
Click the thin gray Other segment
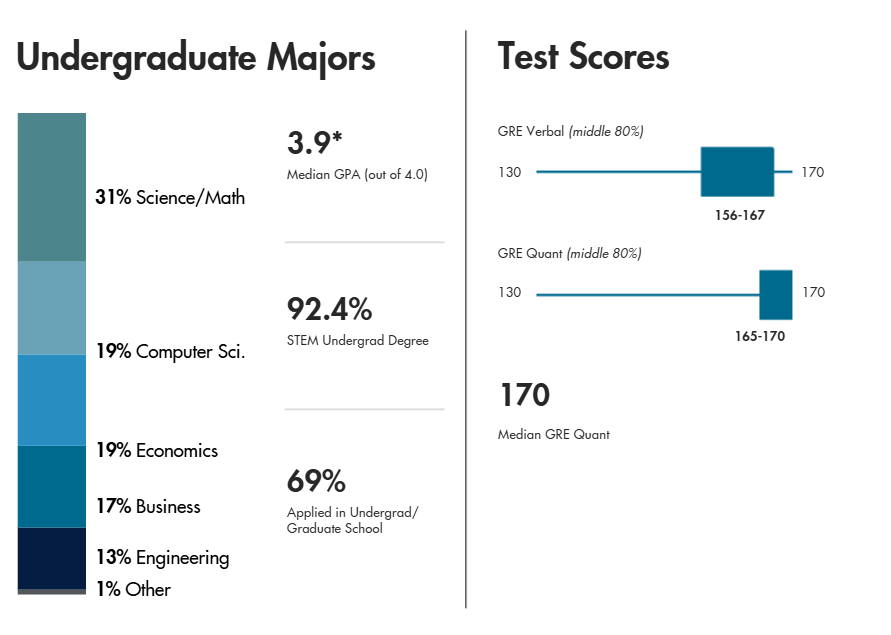[52, 592]
